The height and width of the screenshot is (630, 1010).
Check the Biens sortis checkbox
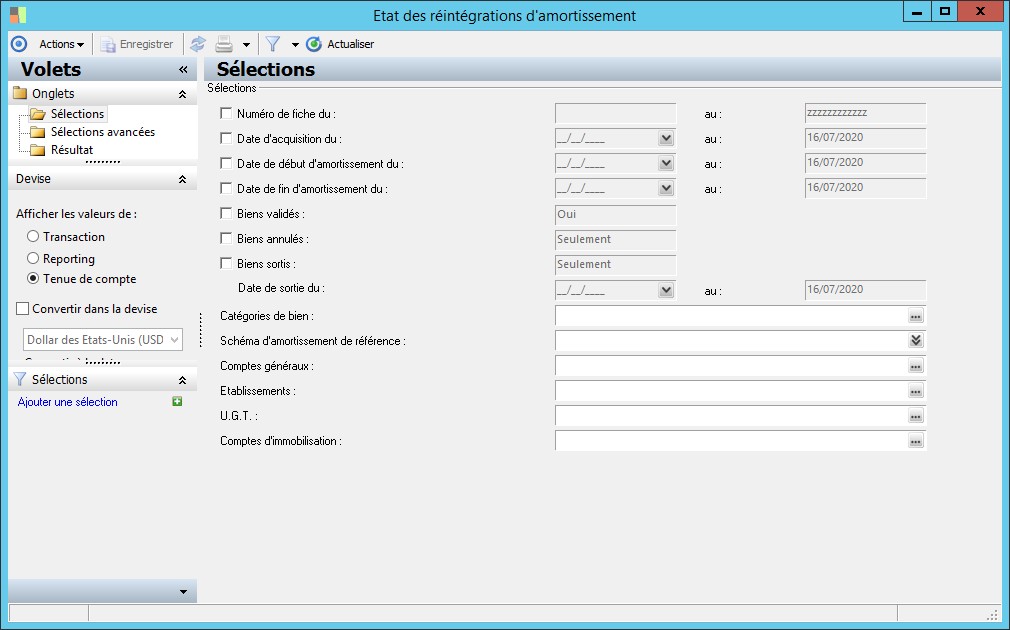(x=226, y=263)
